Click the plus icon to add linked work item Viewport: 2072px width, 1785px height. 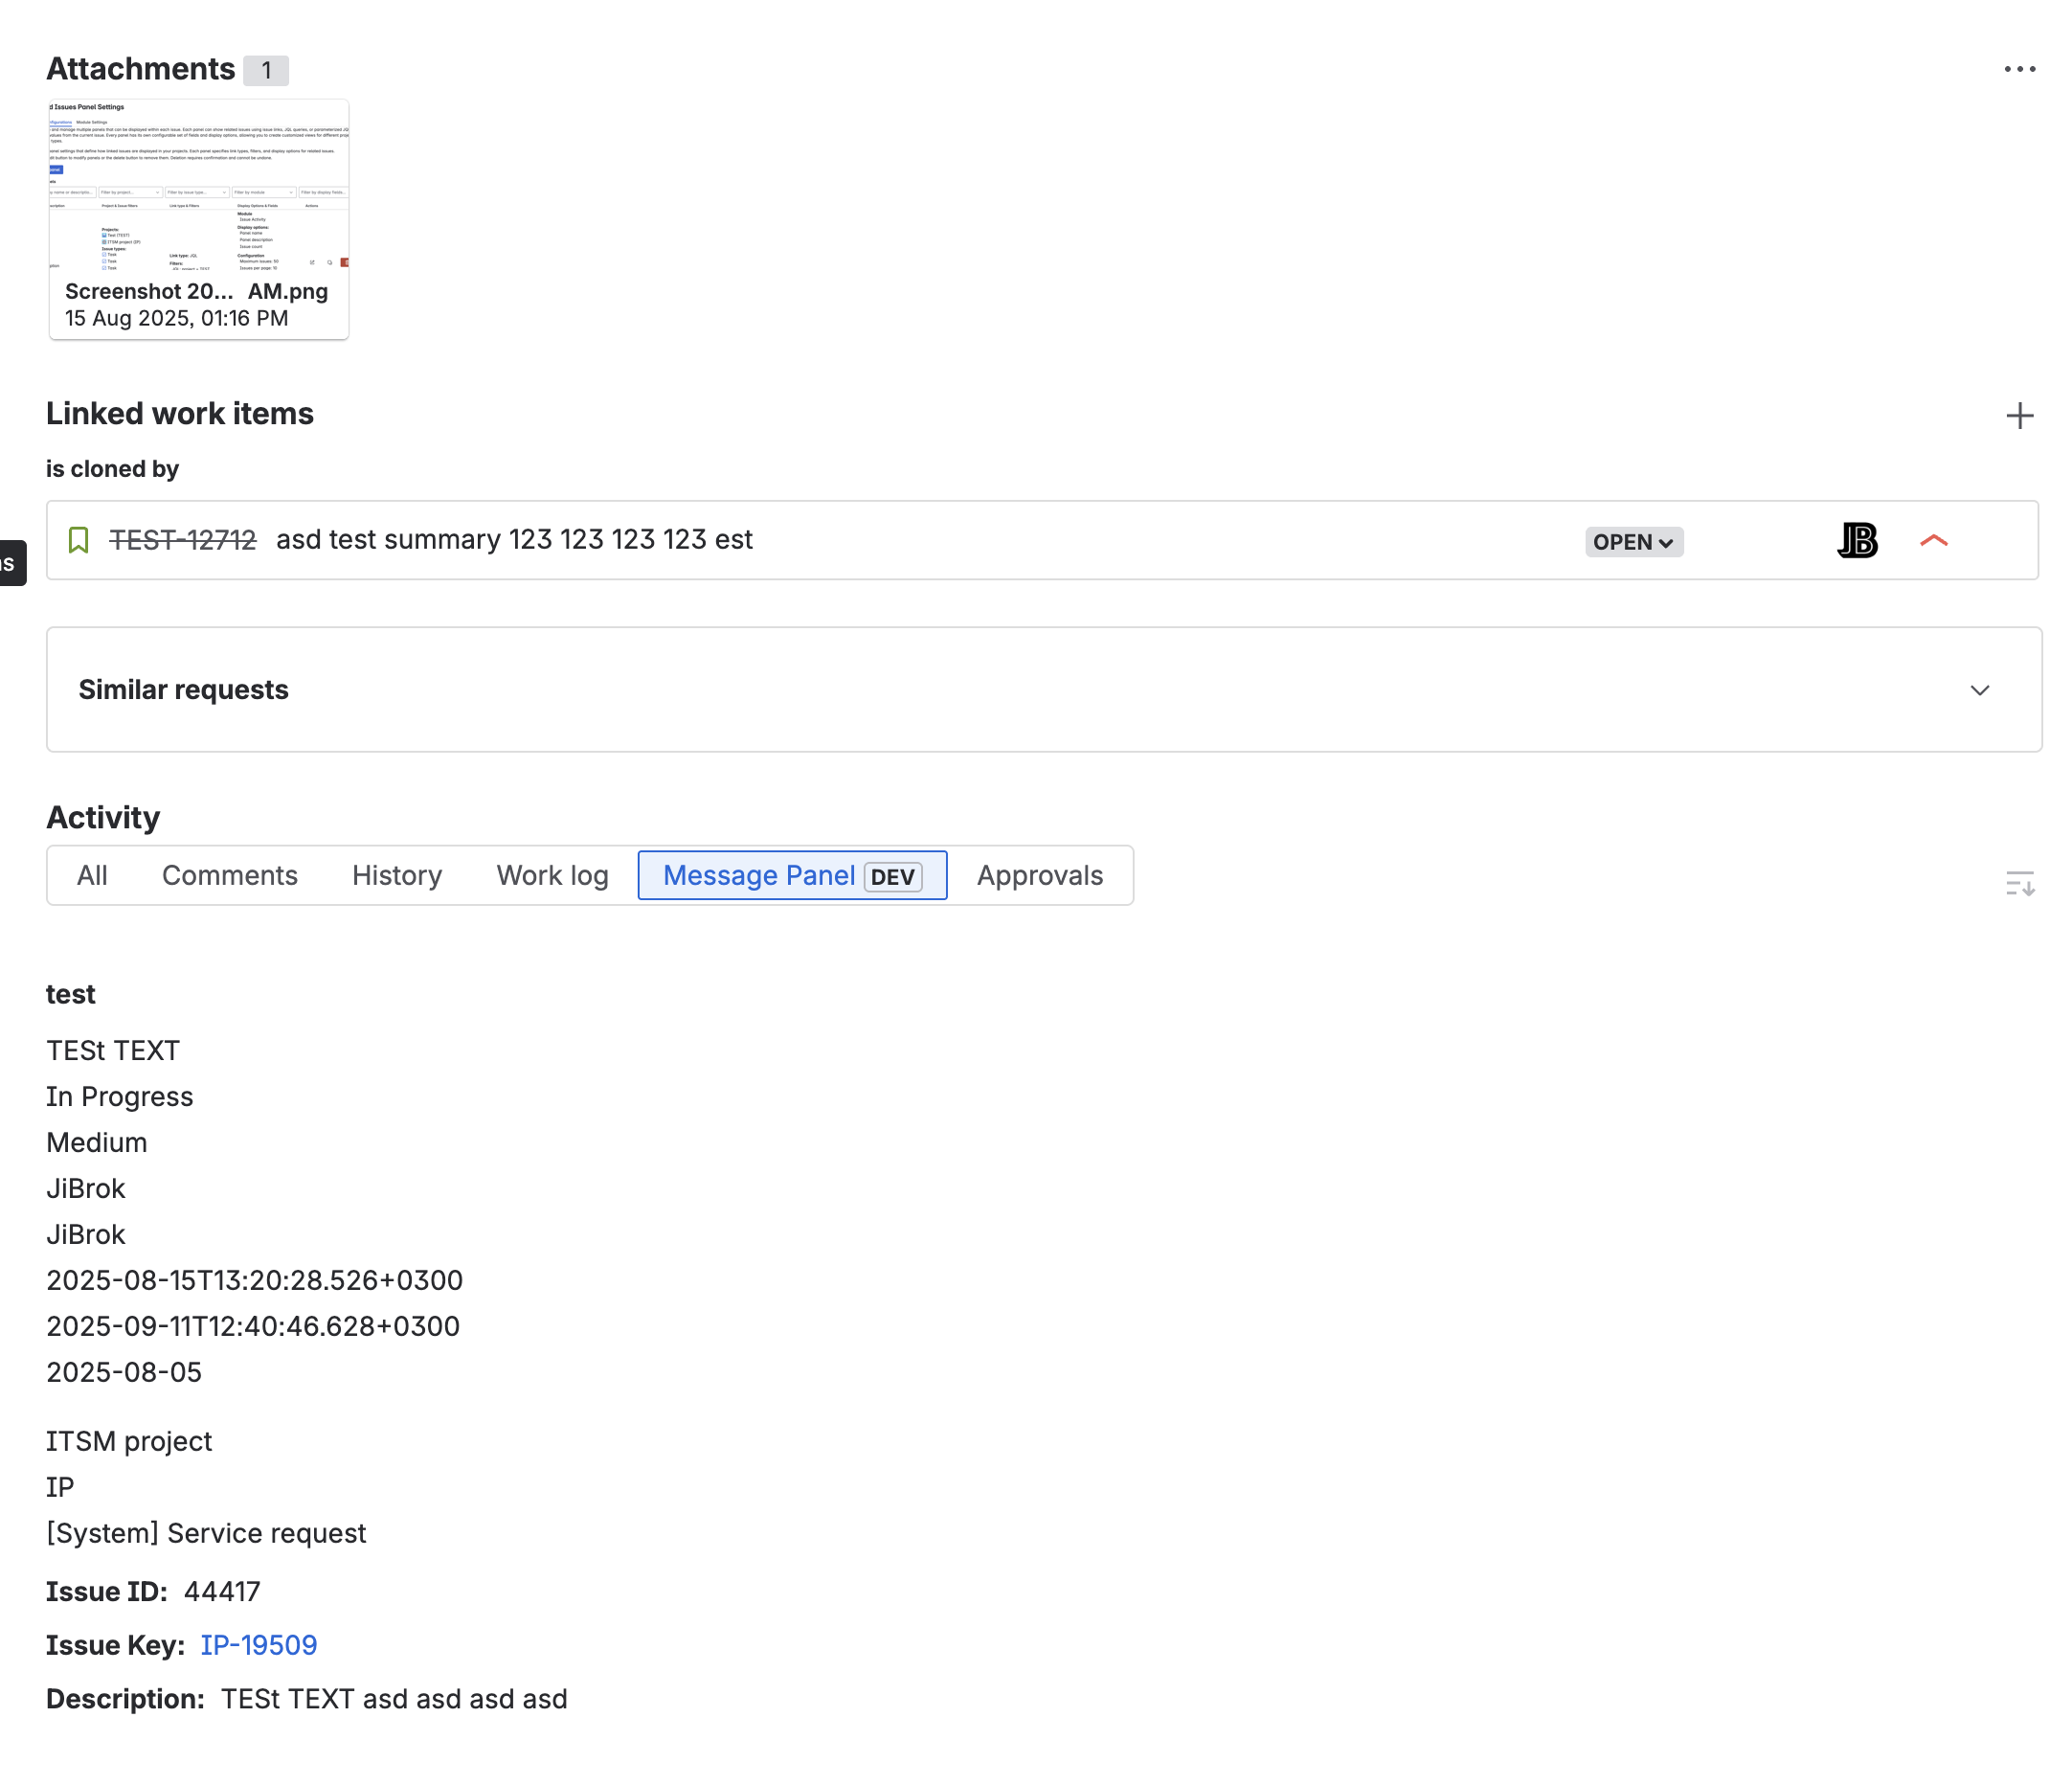(x=2021, y=415)
